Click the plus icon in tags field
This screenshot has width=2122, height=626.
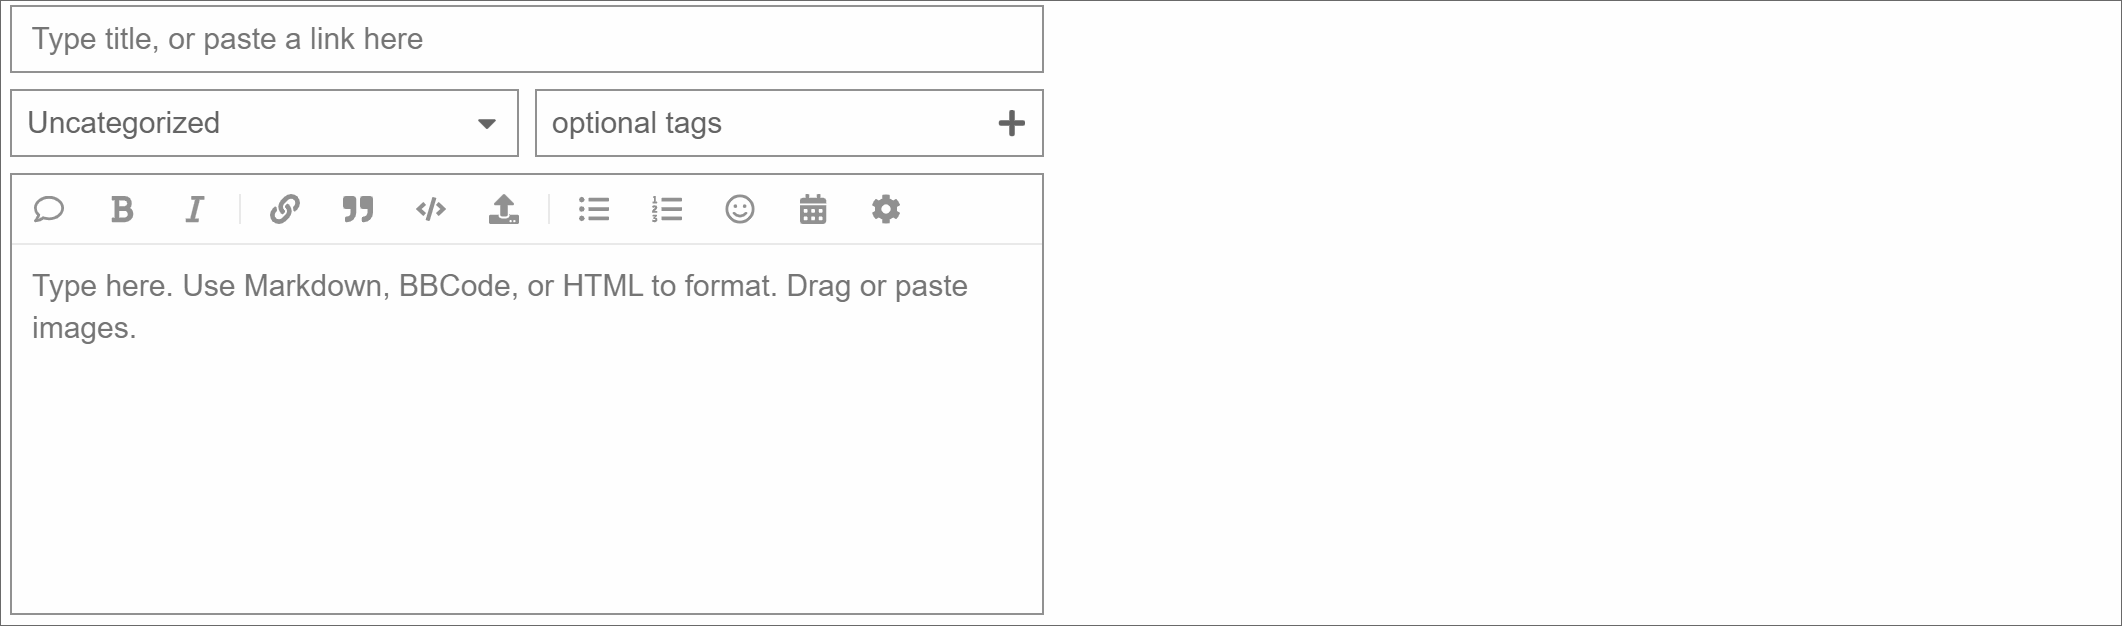1012,123
